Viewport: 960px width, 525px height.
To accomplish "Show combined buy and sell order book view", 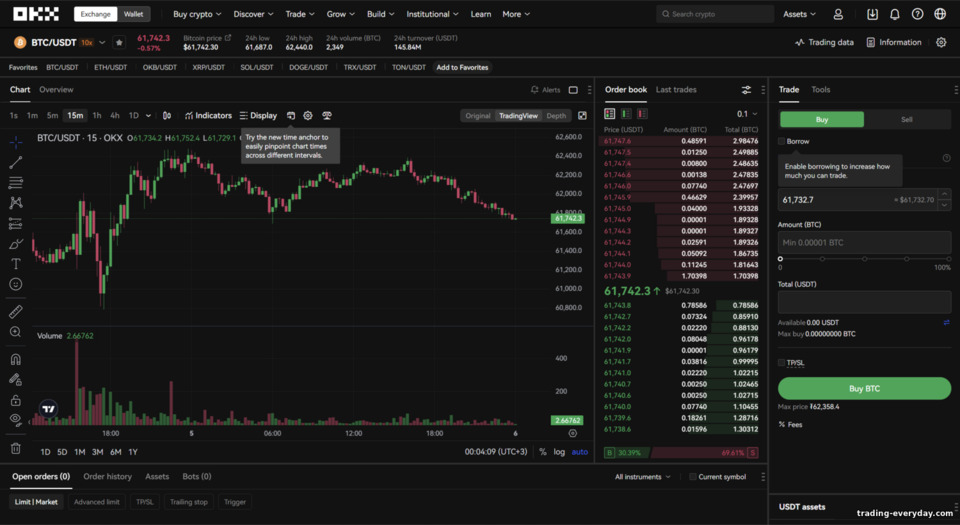I will coord(609,114).
